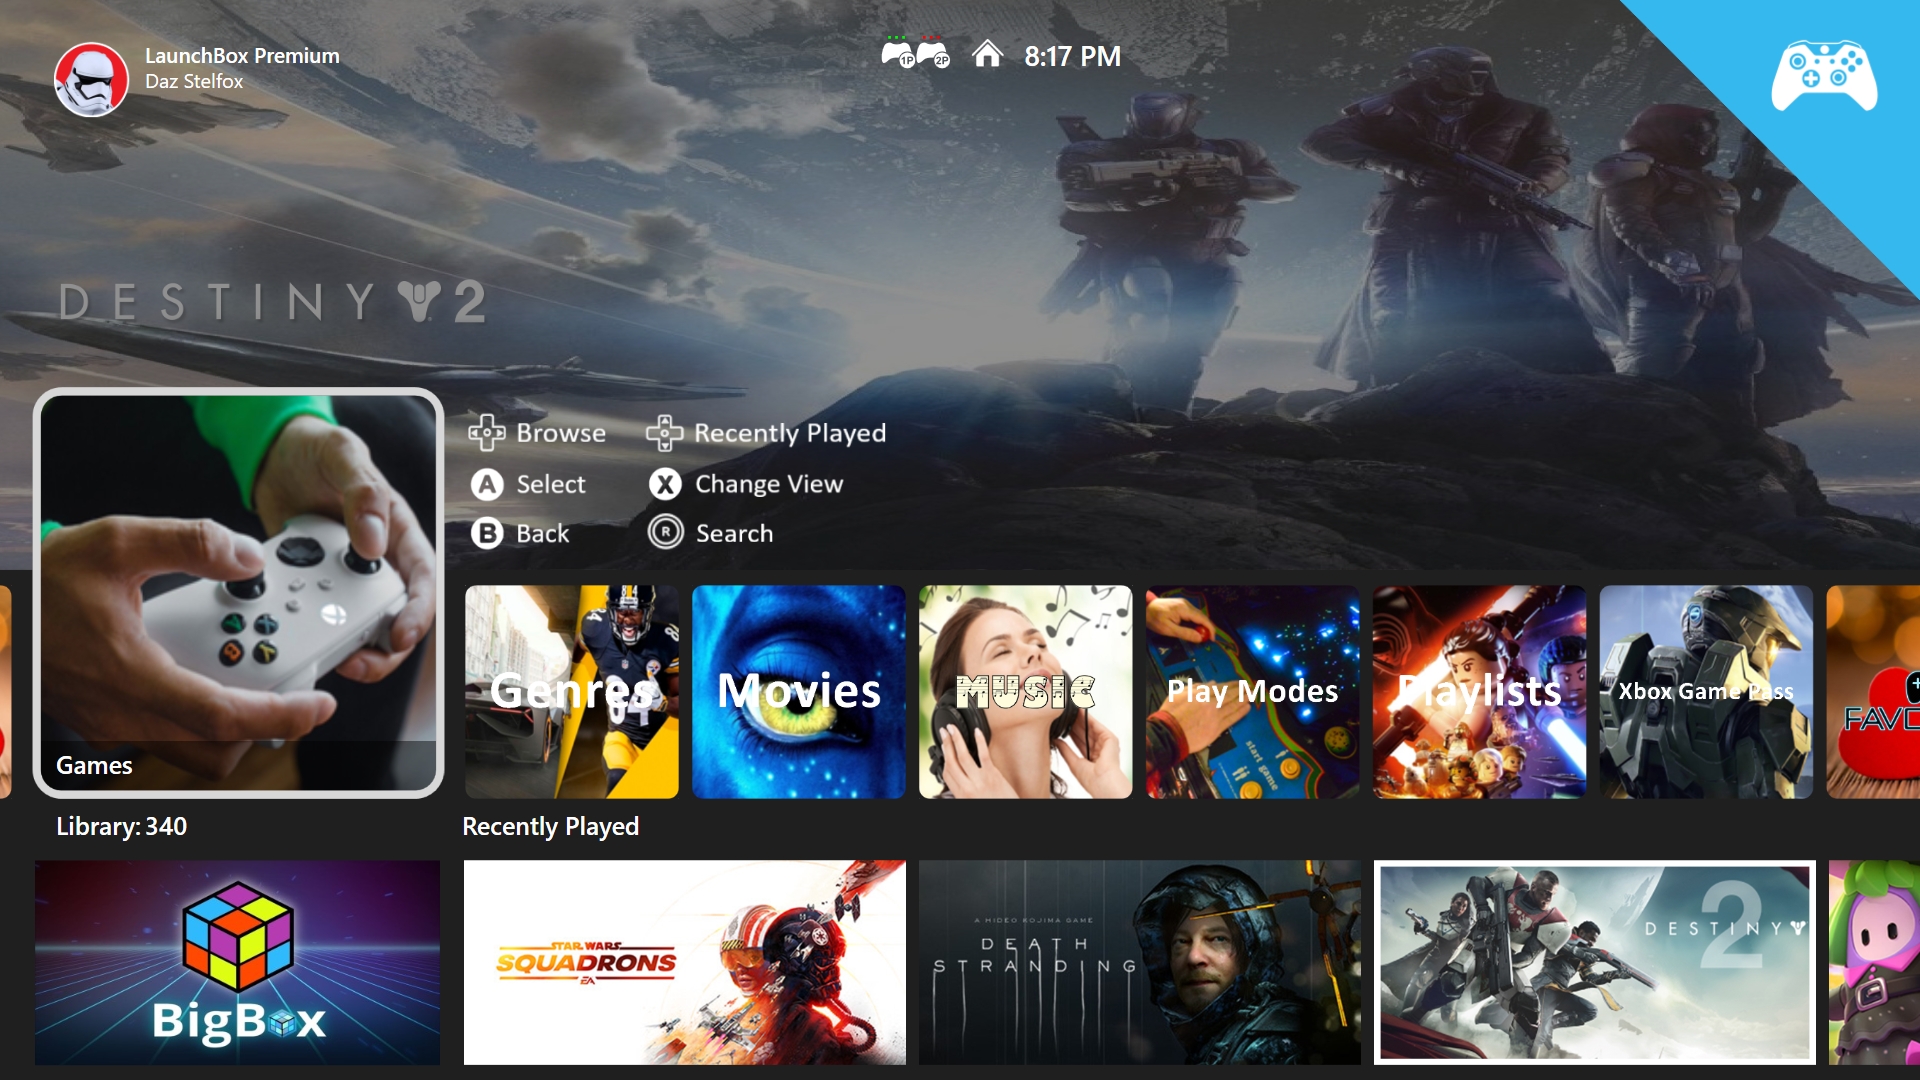Screen dimensions: 1920x1080
Task: Click the Change View hint label
Action: pyautogui.click(x=769, y=484)
